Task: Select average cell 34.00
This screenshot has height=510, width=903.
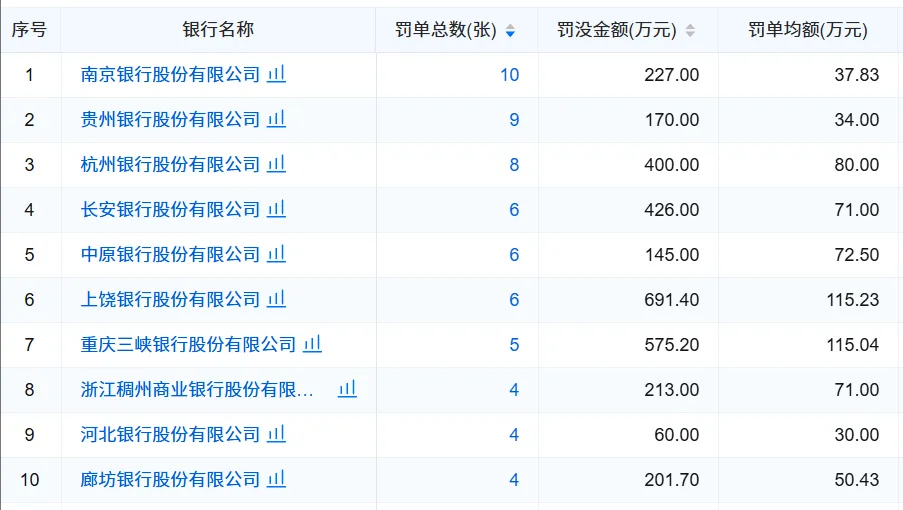Action: click(857, 120)
